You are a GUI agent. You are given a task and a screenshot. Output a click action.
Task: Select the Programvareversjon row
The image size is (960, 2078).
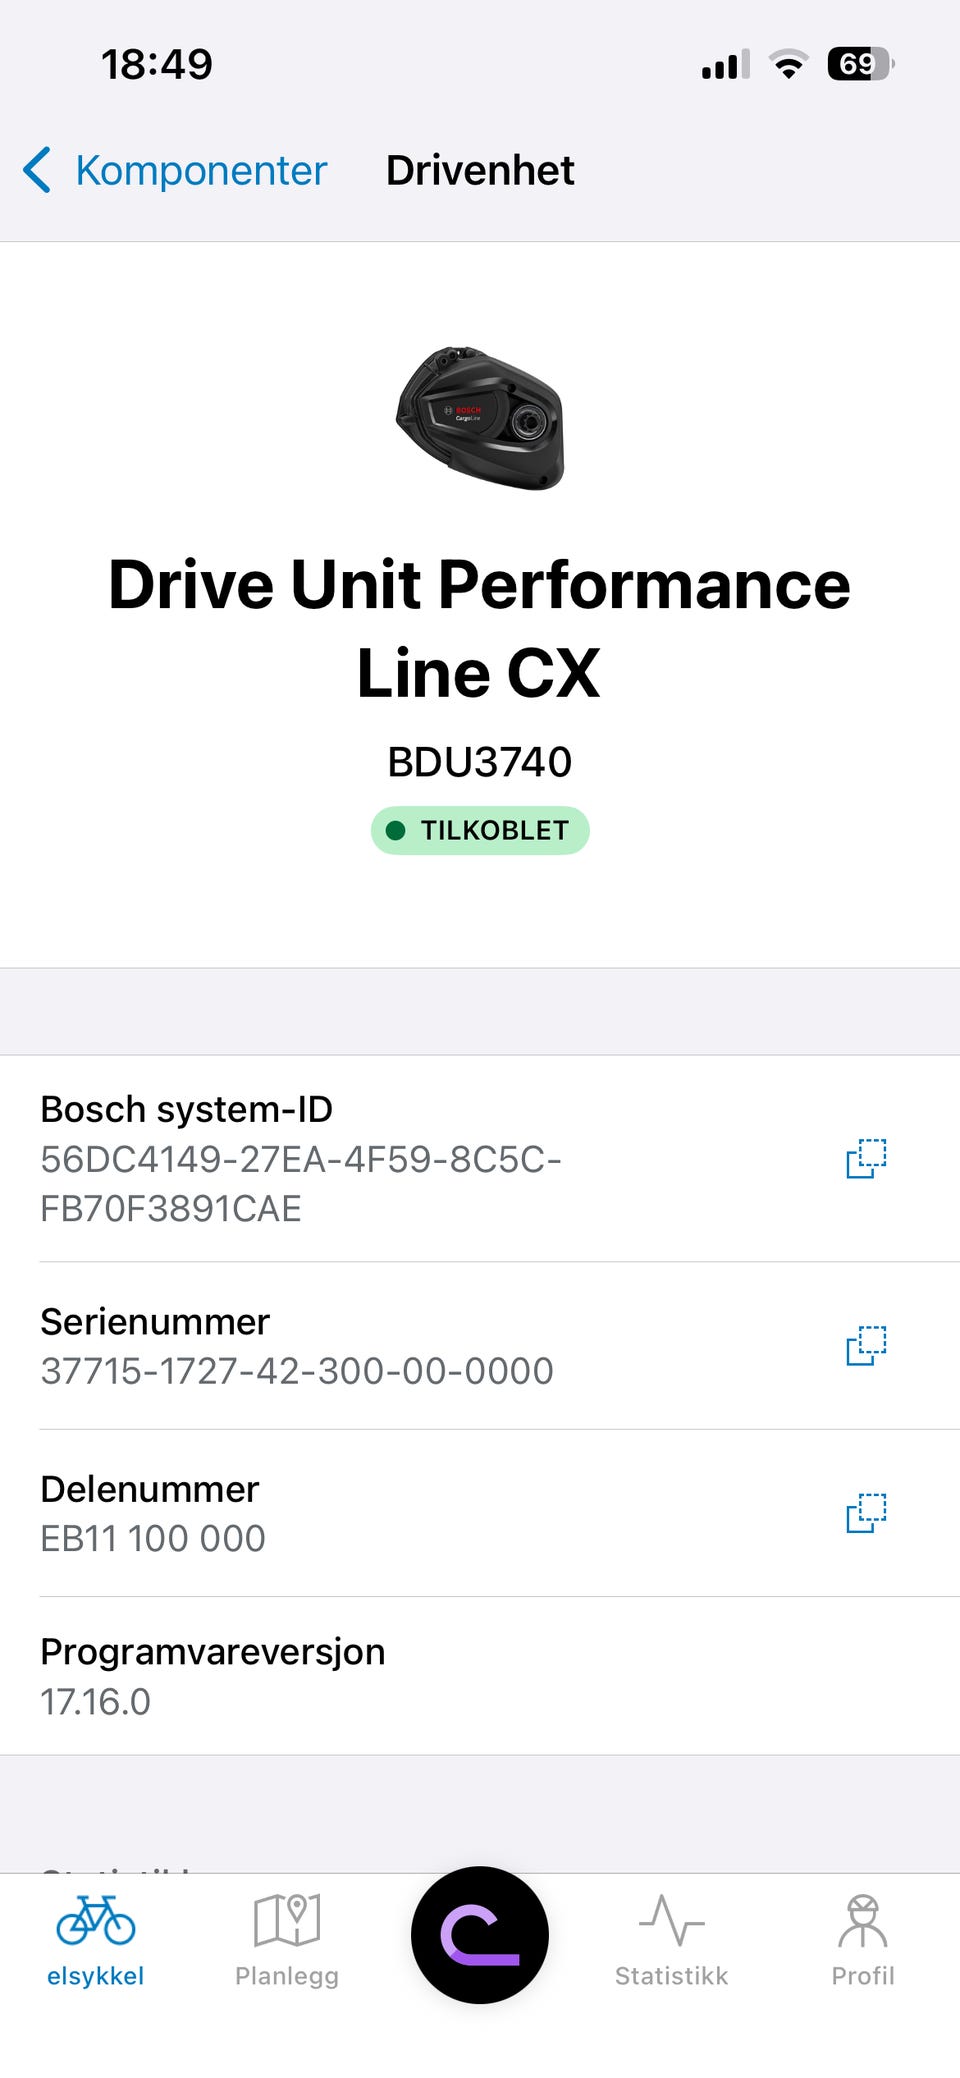[480, 1676]
